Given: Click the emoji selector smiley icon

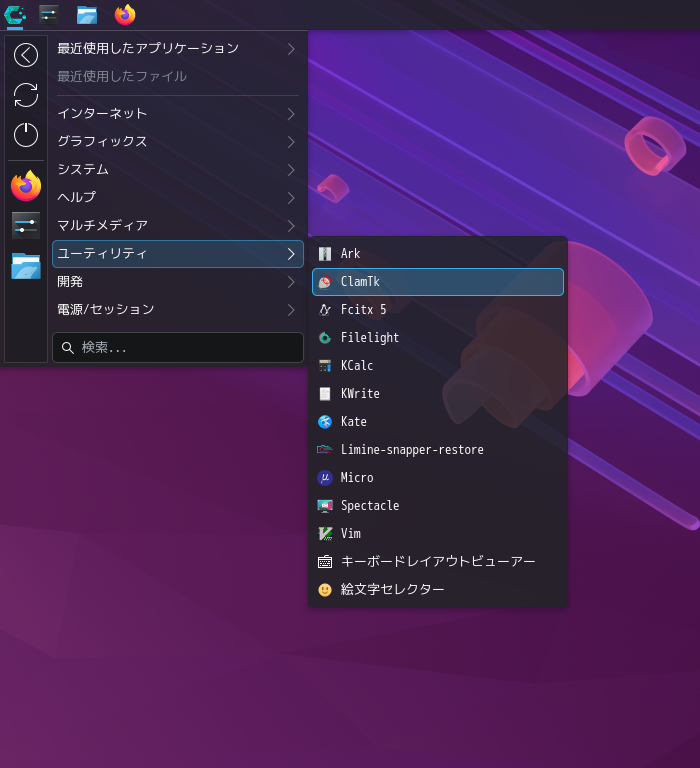Looking at the screenshot, I should click(325, 590).
